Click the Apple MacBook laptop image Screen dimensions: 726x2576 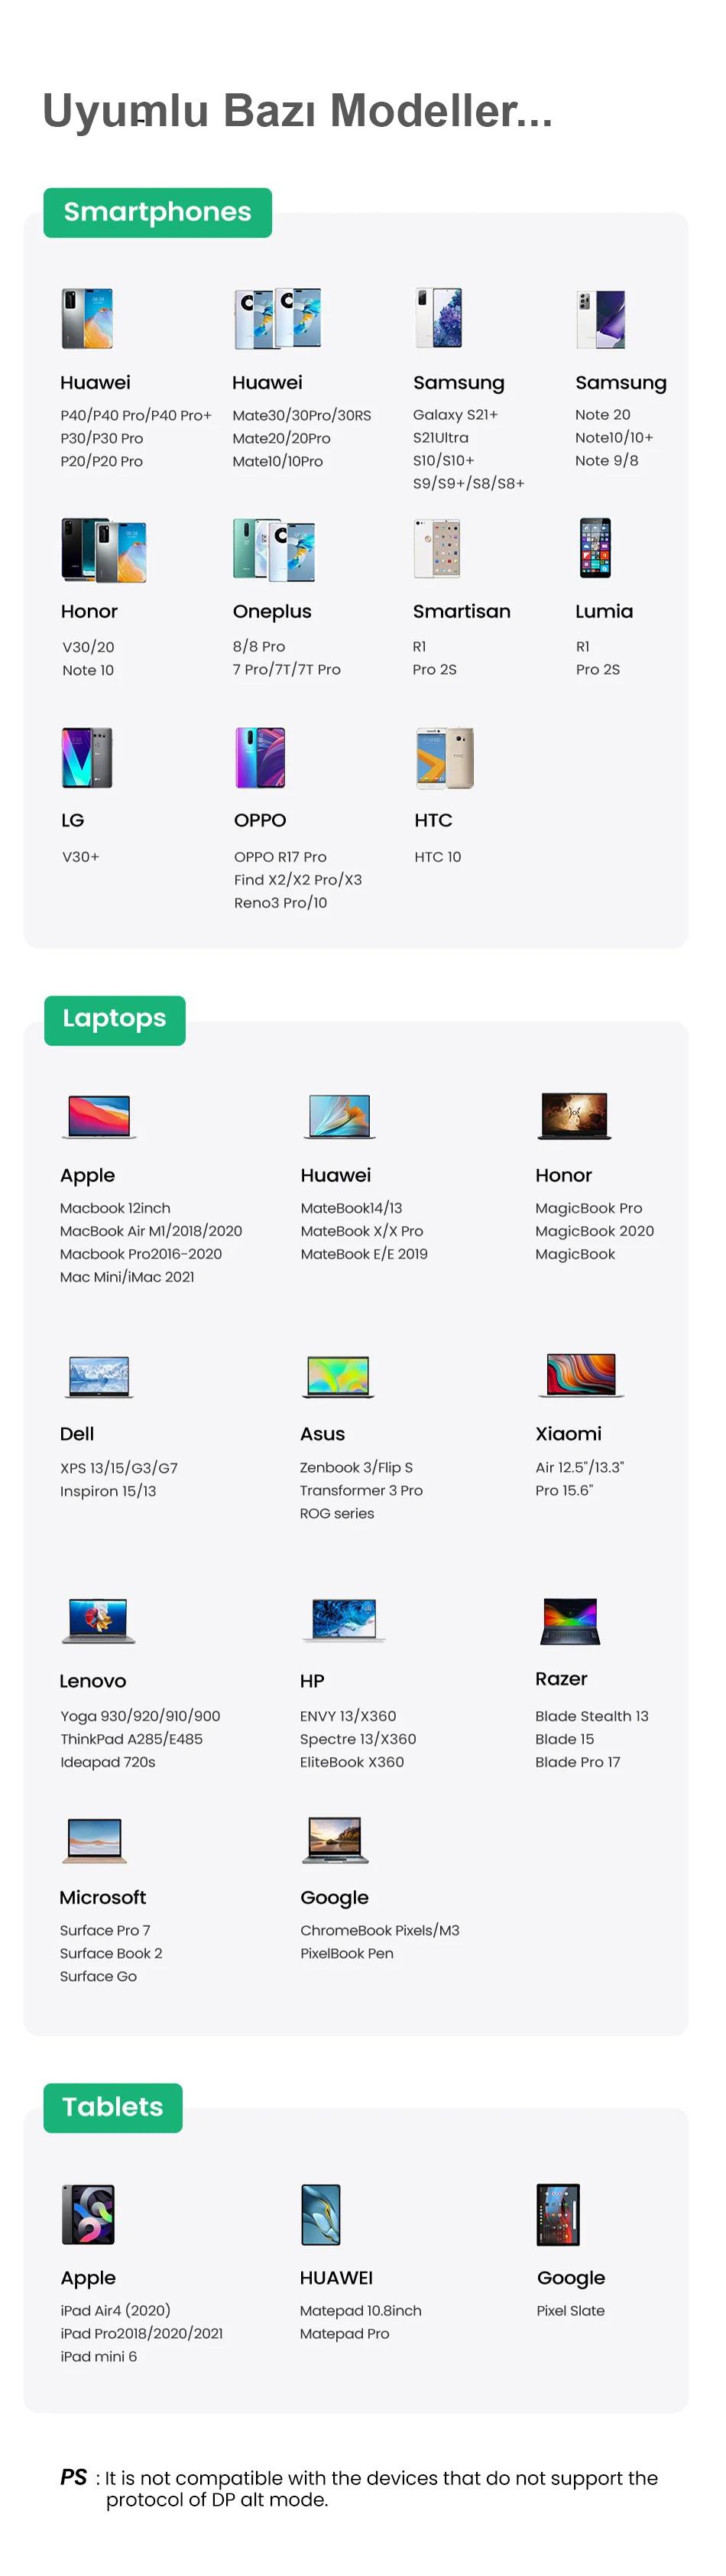(x=98, y=1117)
